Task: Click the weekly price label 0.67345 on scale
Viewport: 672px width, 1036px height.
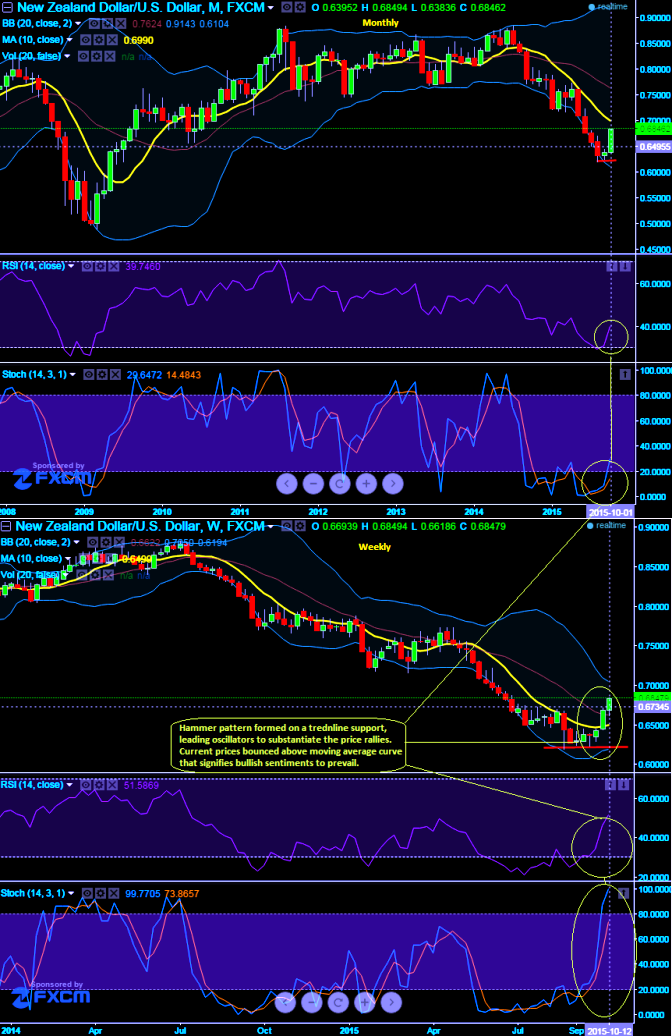Action: click(653, 707)
